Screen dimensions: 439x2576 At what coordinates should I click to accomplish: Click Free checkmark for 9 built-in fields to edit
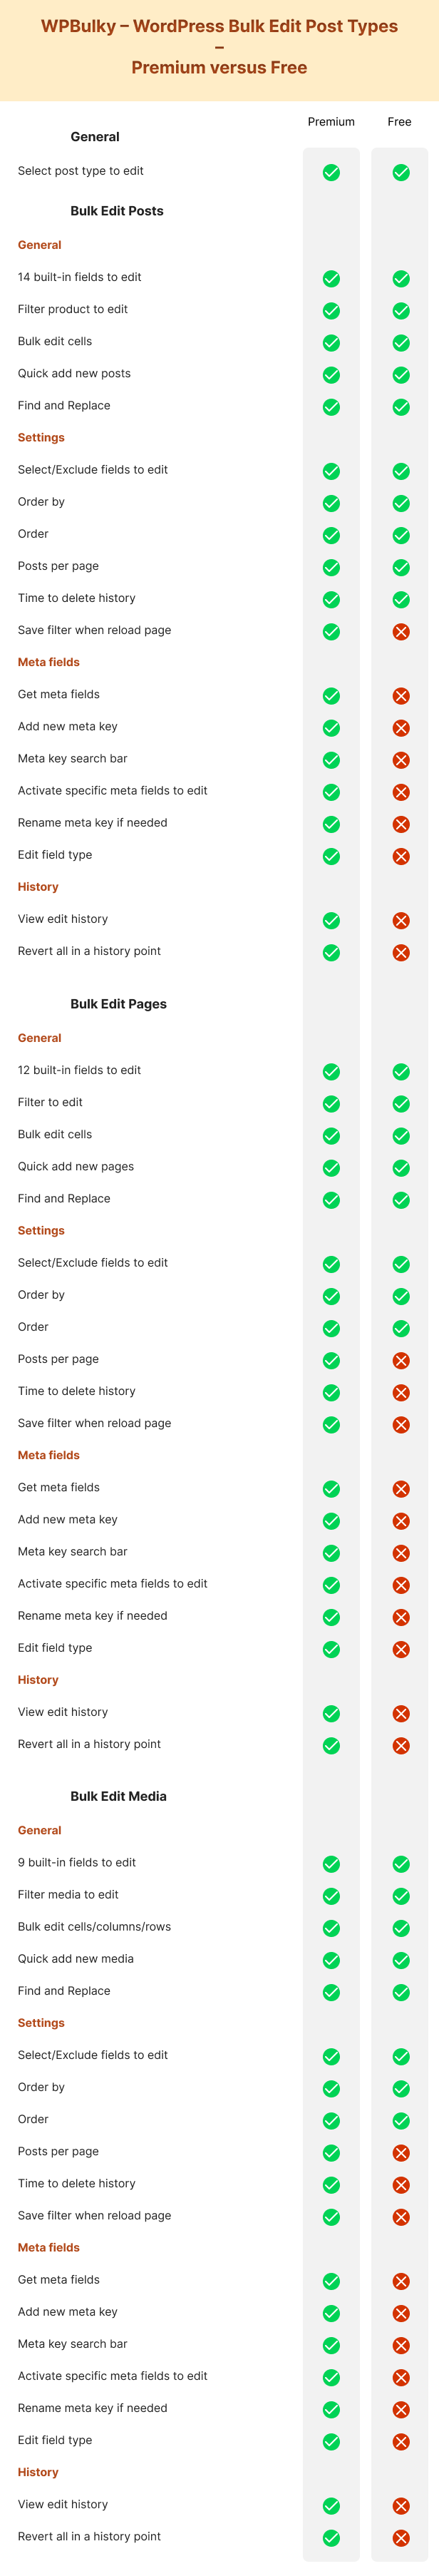point(401,1864)
